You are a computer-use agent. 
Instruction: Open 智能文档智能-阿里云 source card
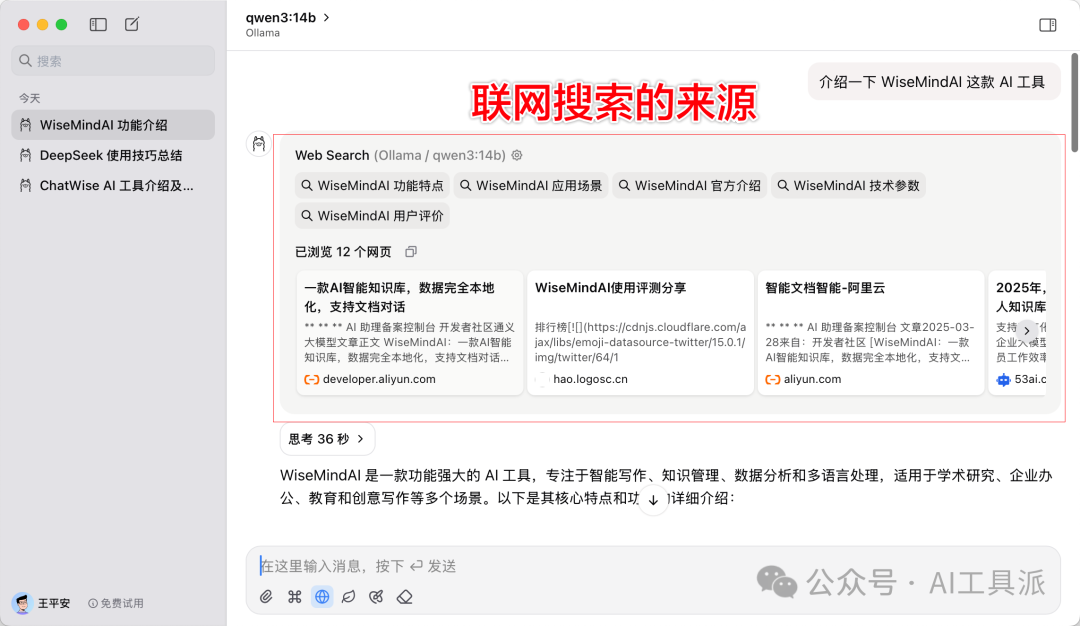(x=871, y=333)
